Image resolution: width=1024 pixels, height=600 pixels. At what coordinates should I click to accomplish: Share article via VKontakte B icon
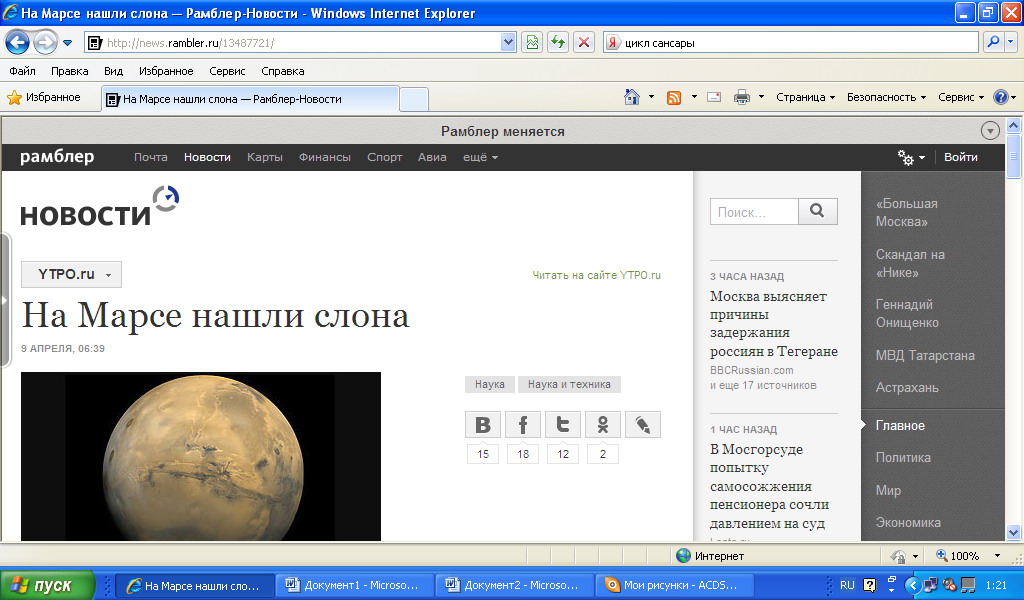[483, 424]
